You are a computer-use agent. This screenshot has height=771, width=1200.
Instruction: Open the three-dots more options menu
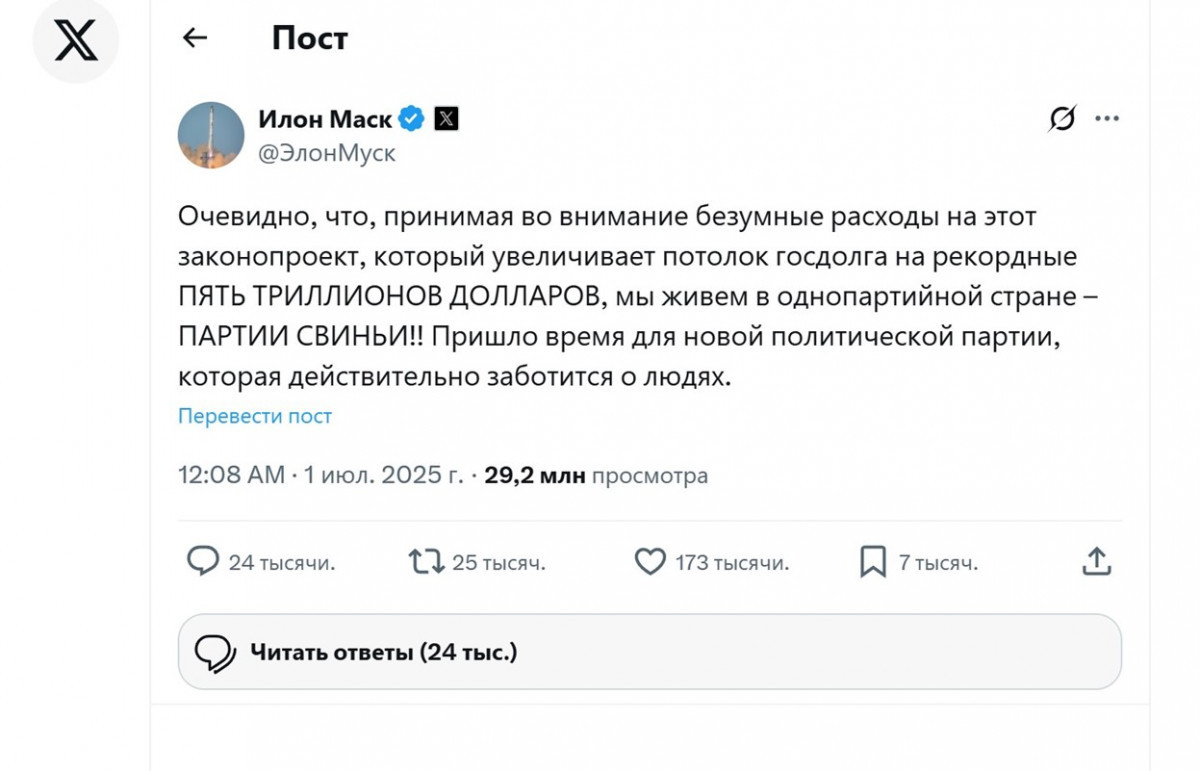1107,119
